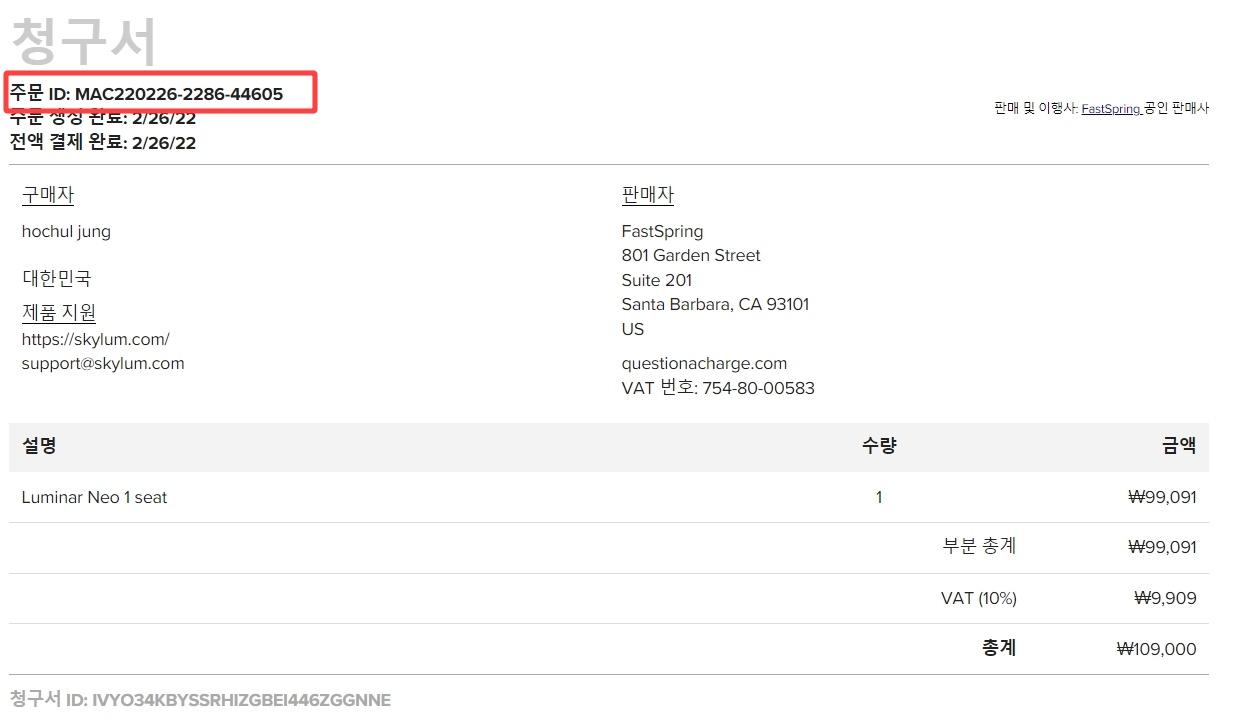Image resolution: width=1234 pixels, height=727 pixels.
Task: Click the 부분 총계 label
Action: tap(979, 547)
